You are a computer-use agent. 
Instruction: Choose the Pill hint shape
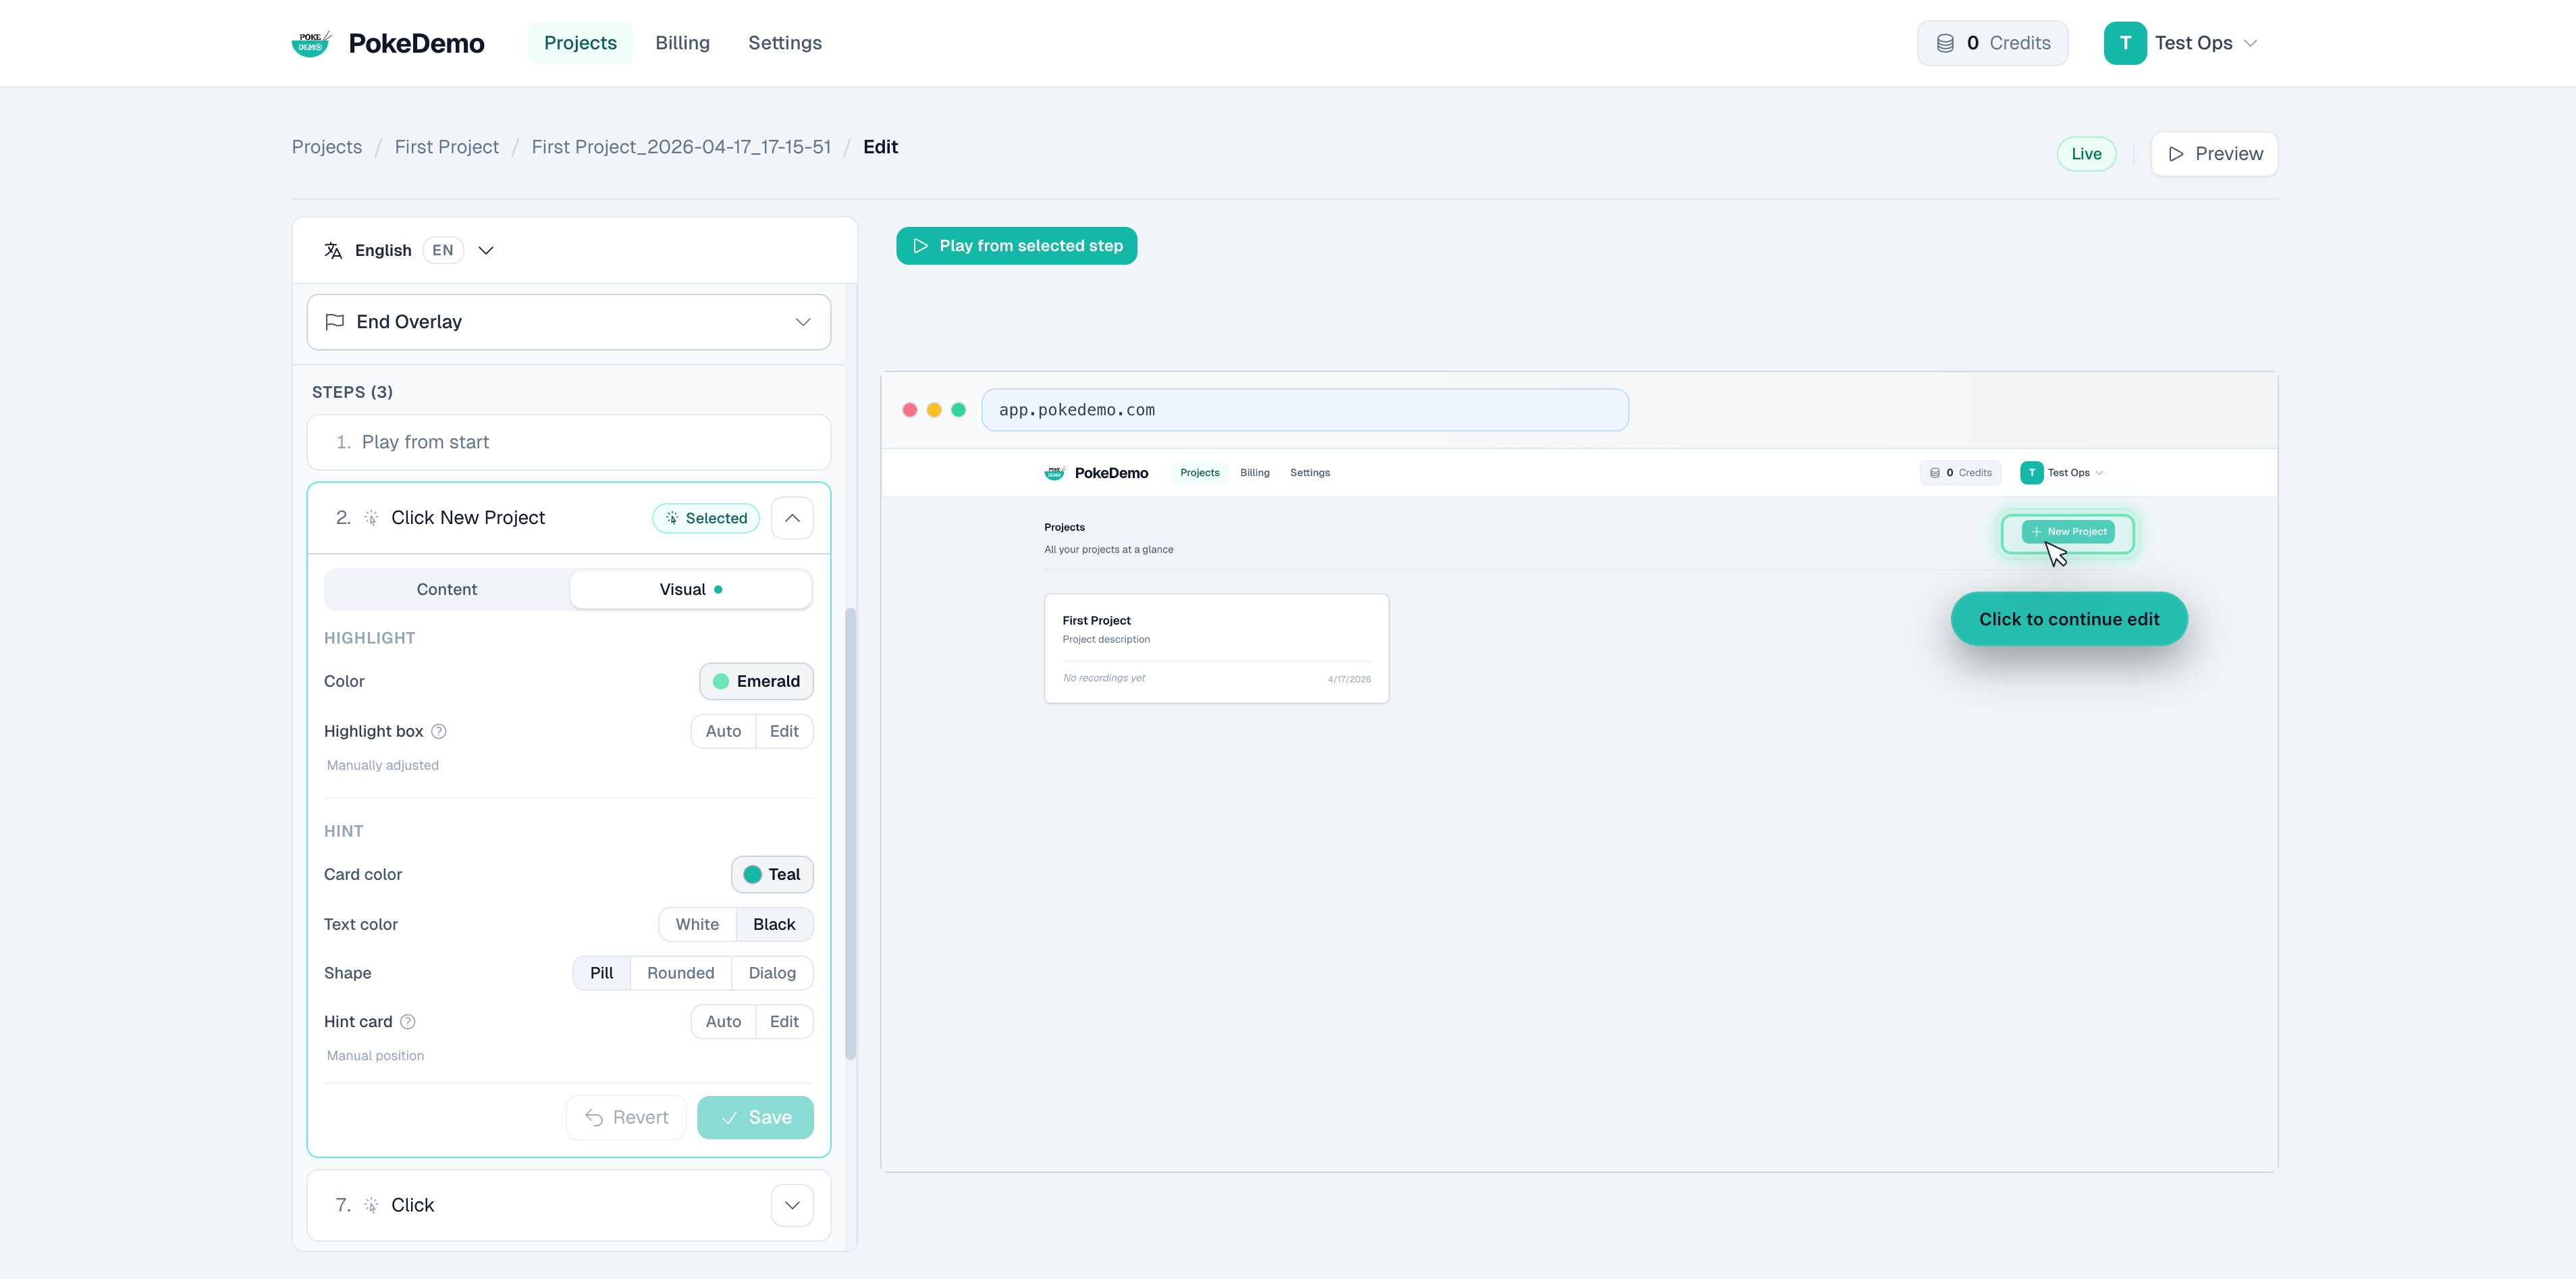tap(601, 973)
